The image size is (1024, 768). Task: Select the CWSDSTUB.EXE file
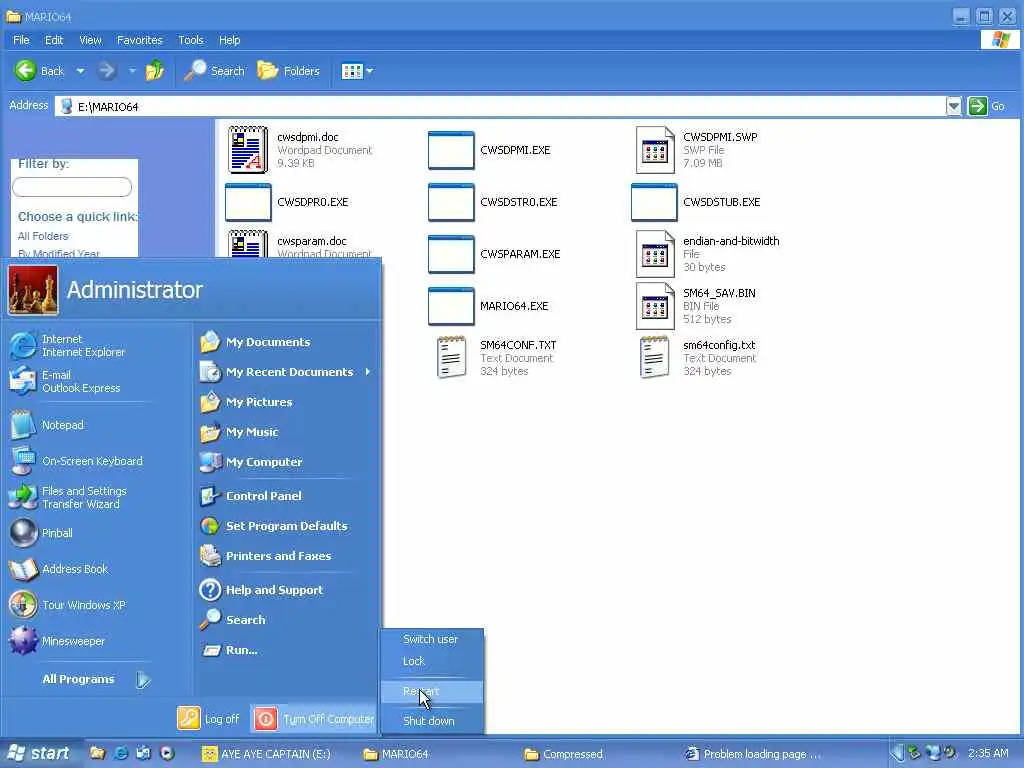click(x=696, y=202)
